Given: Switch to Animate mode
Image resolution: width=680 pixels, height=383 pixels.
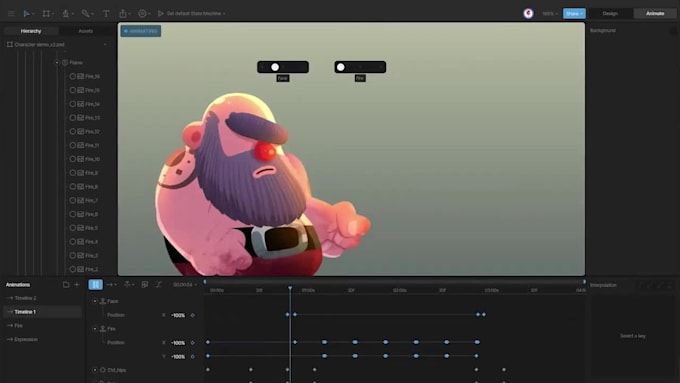Looking at the screenshot, I should click(x=655, y=13).
